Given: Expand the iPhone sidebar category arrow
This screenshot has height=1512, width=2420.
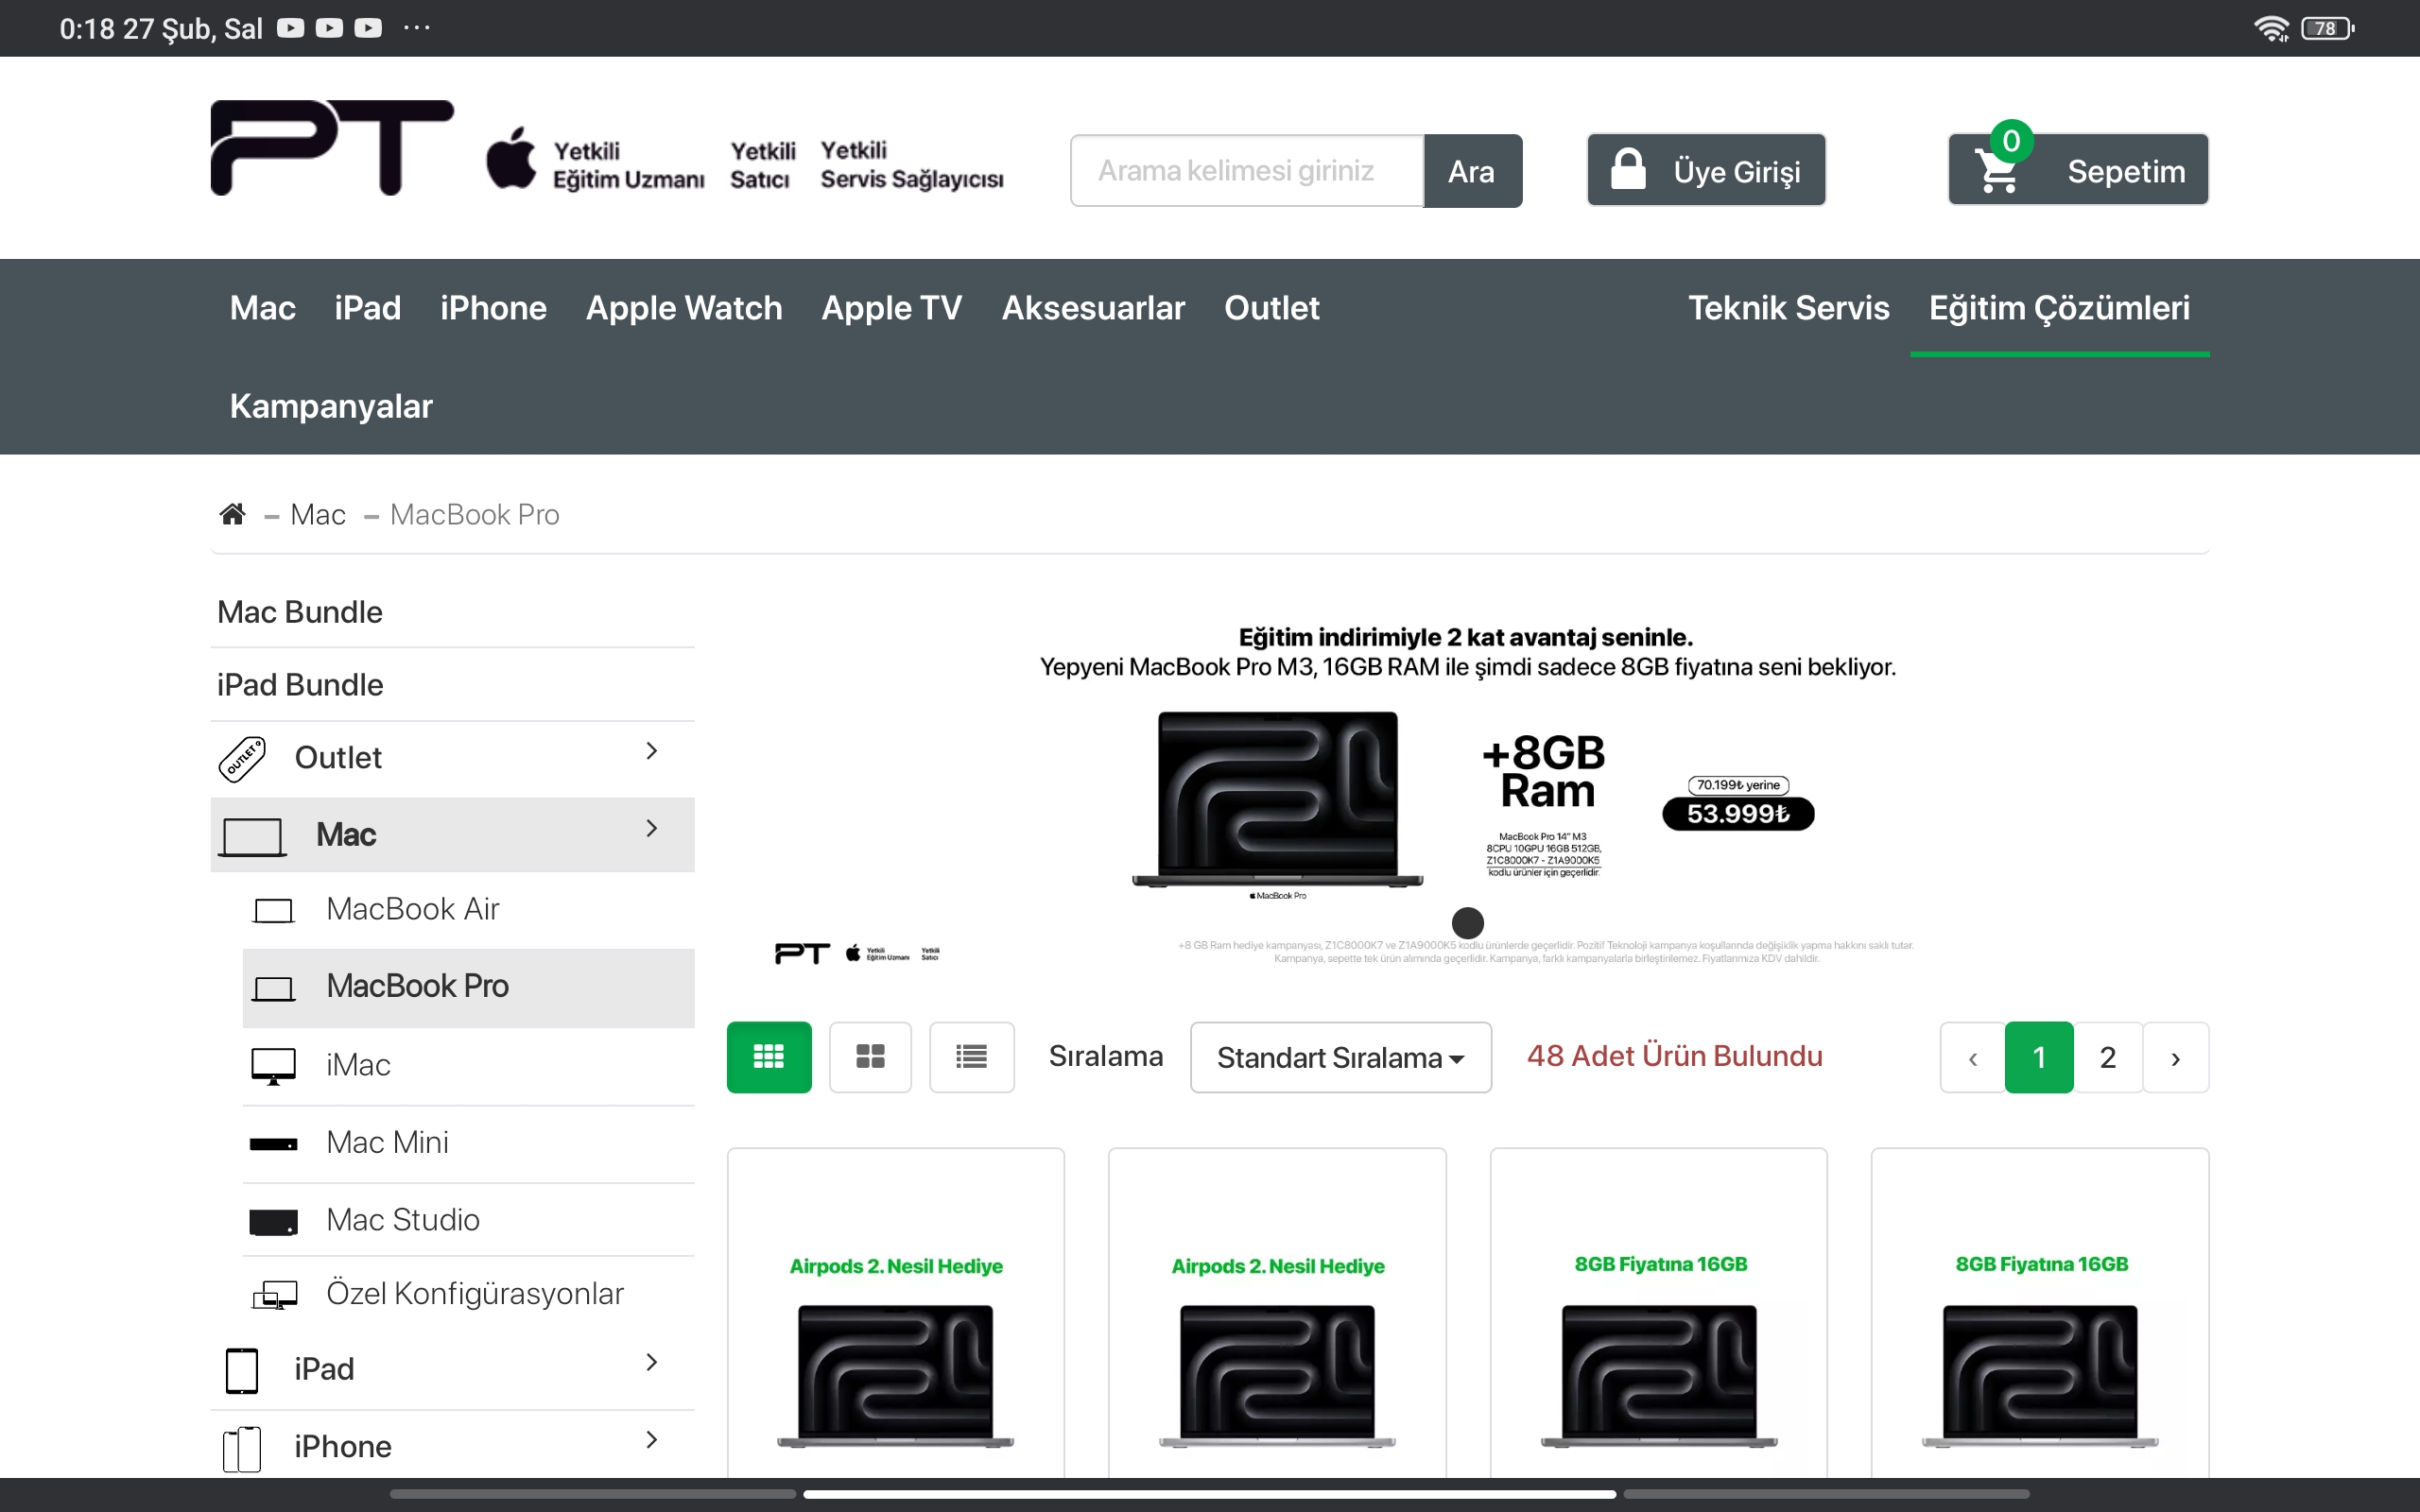Looking at the screenshot, I should 652,1440.
